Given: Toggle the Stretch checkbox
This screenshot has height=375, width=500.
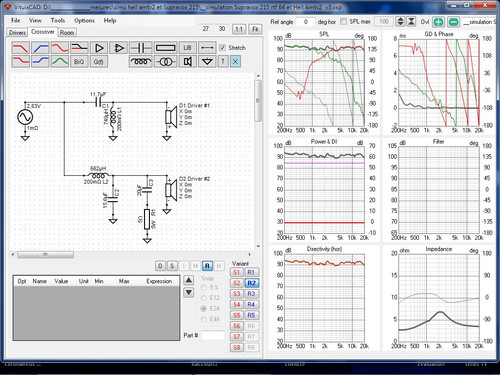Looking at the screenshot, I should click(x=222, y=48).
